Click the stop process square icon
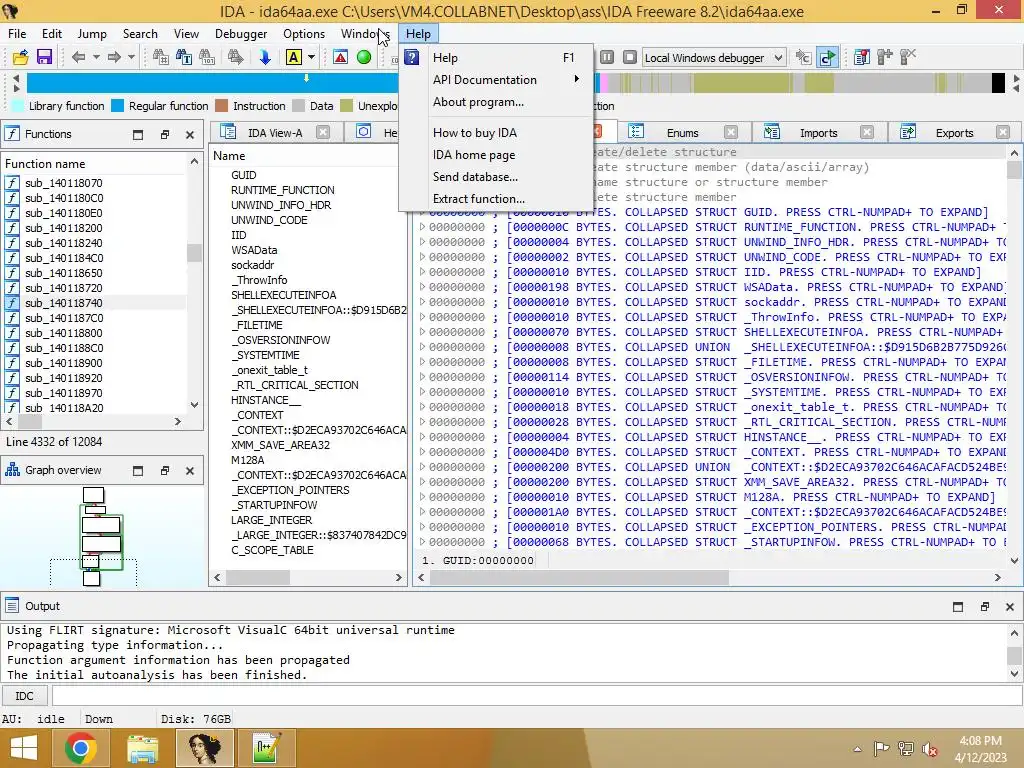 click(x=630, y=57)
